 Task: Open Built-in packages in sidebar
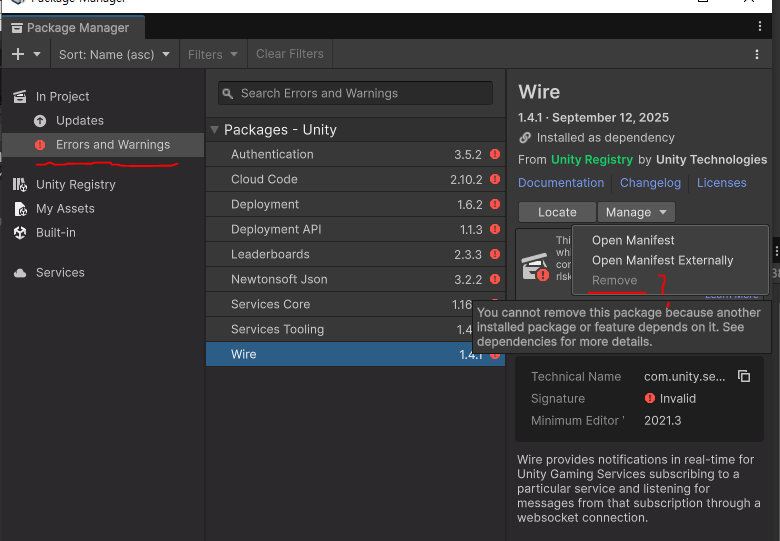tap(103, 232)
